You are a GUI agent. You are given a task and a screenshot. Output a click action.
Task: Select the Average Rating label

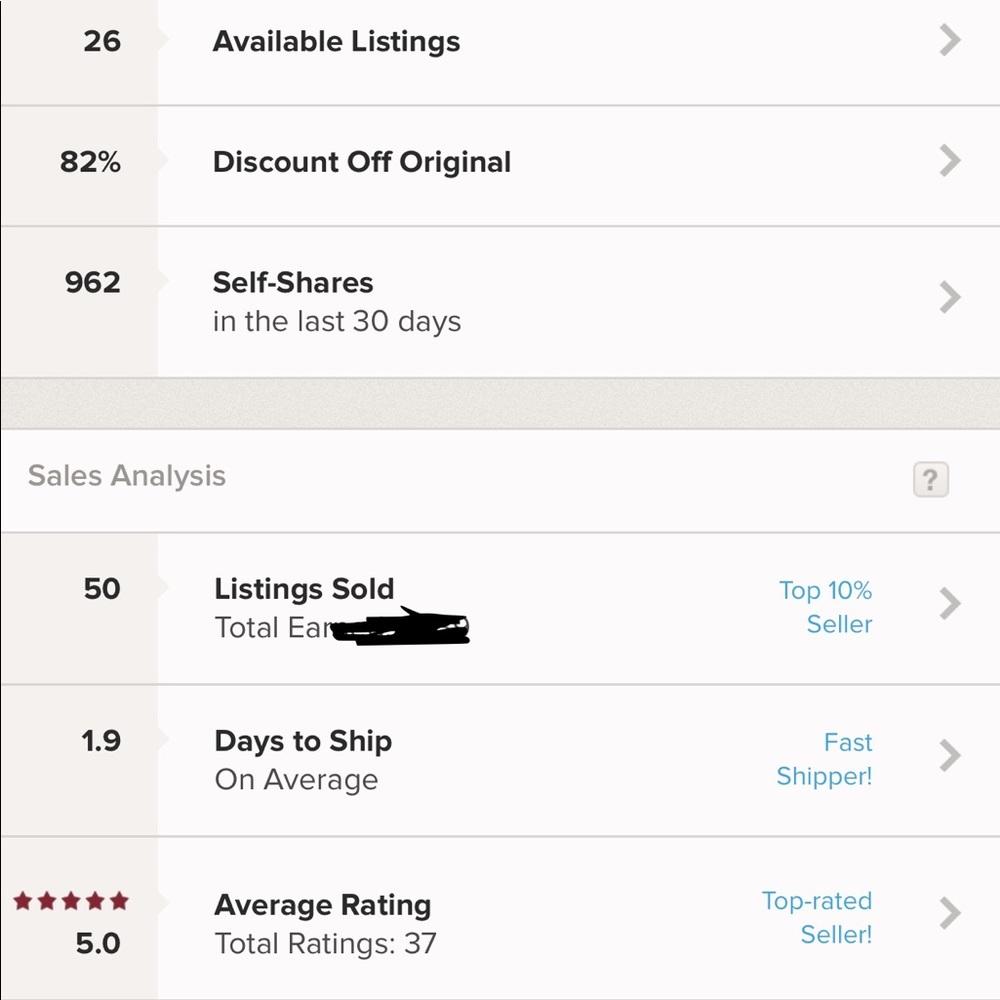click(322, 906)
